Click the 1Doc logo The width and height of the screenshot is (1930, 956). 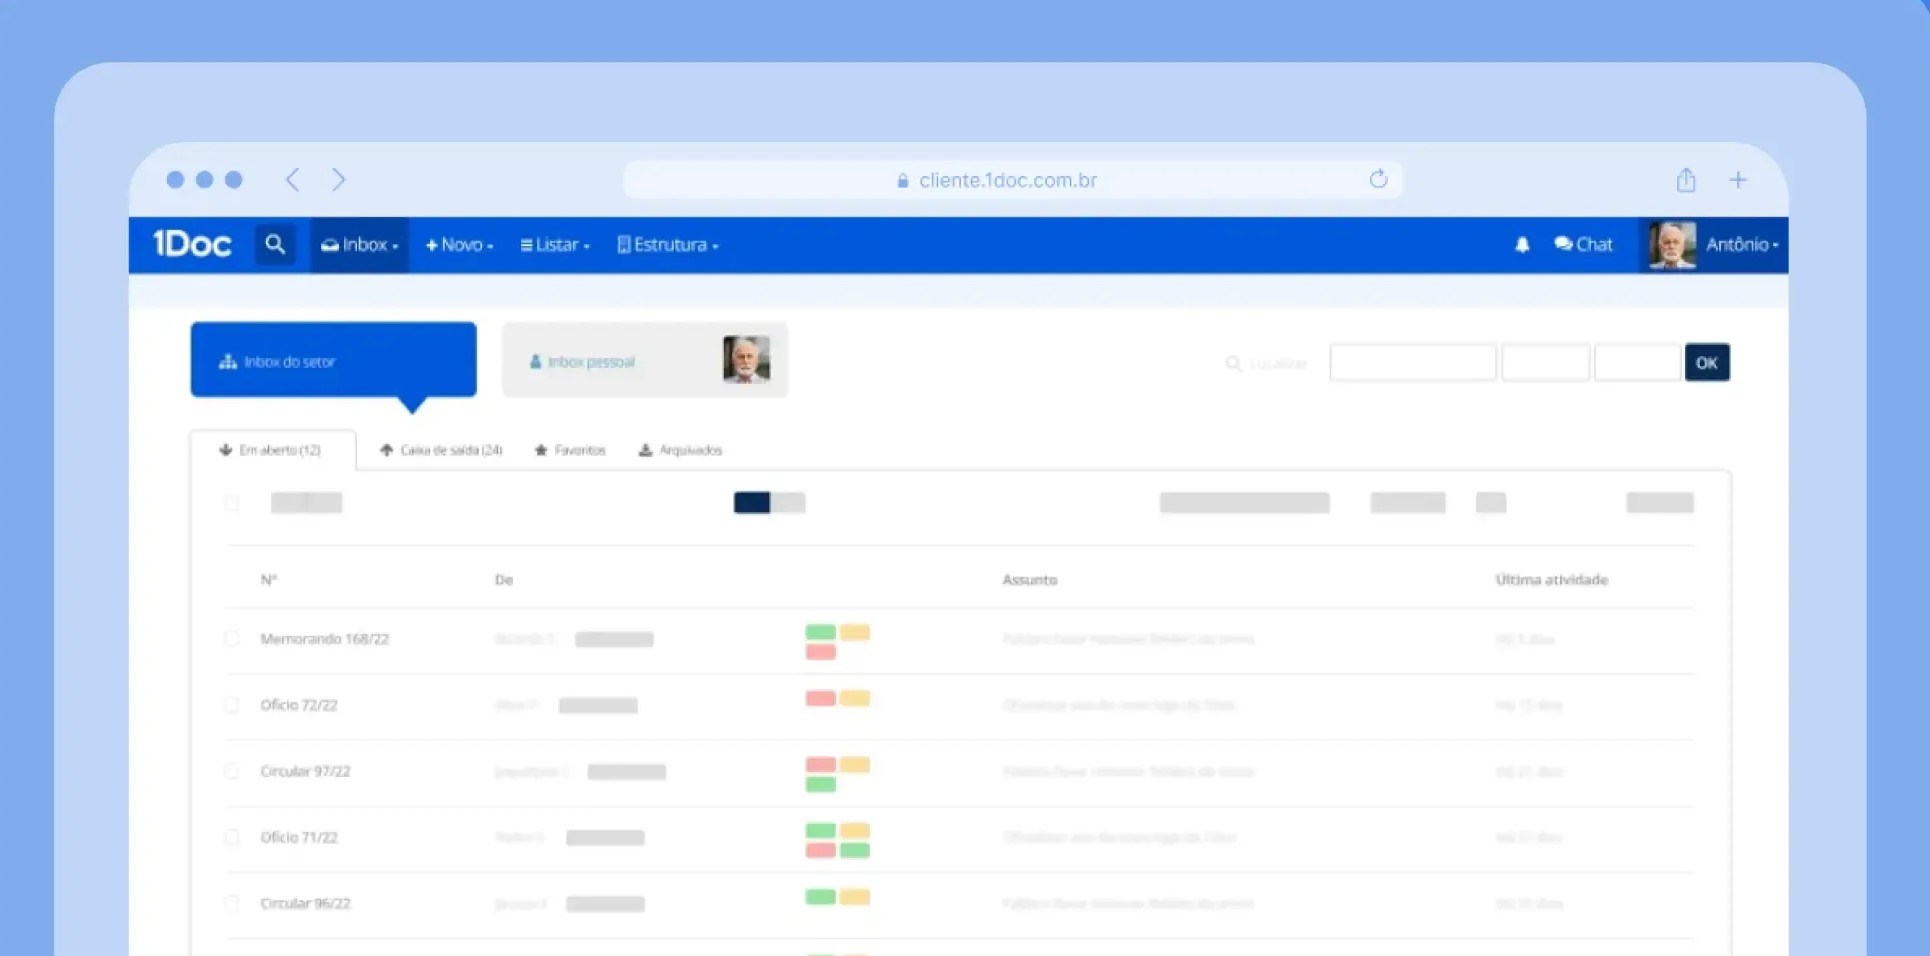point(192,245)
